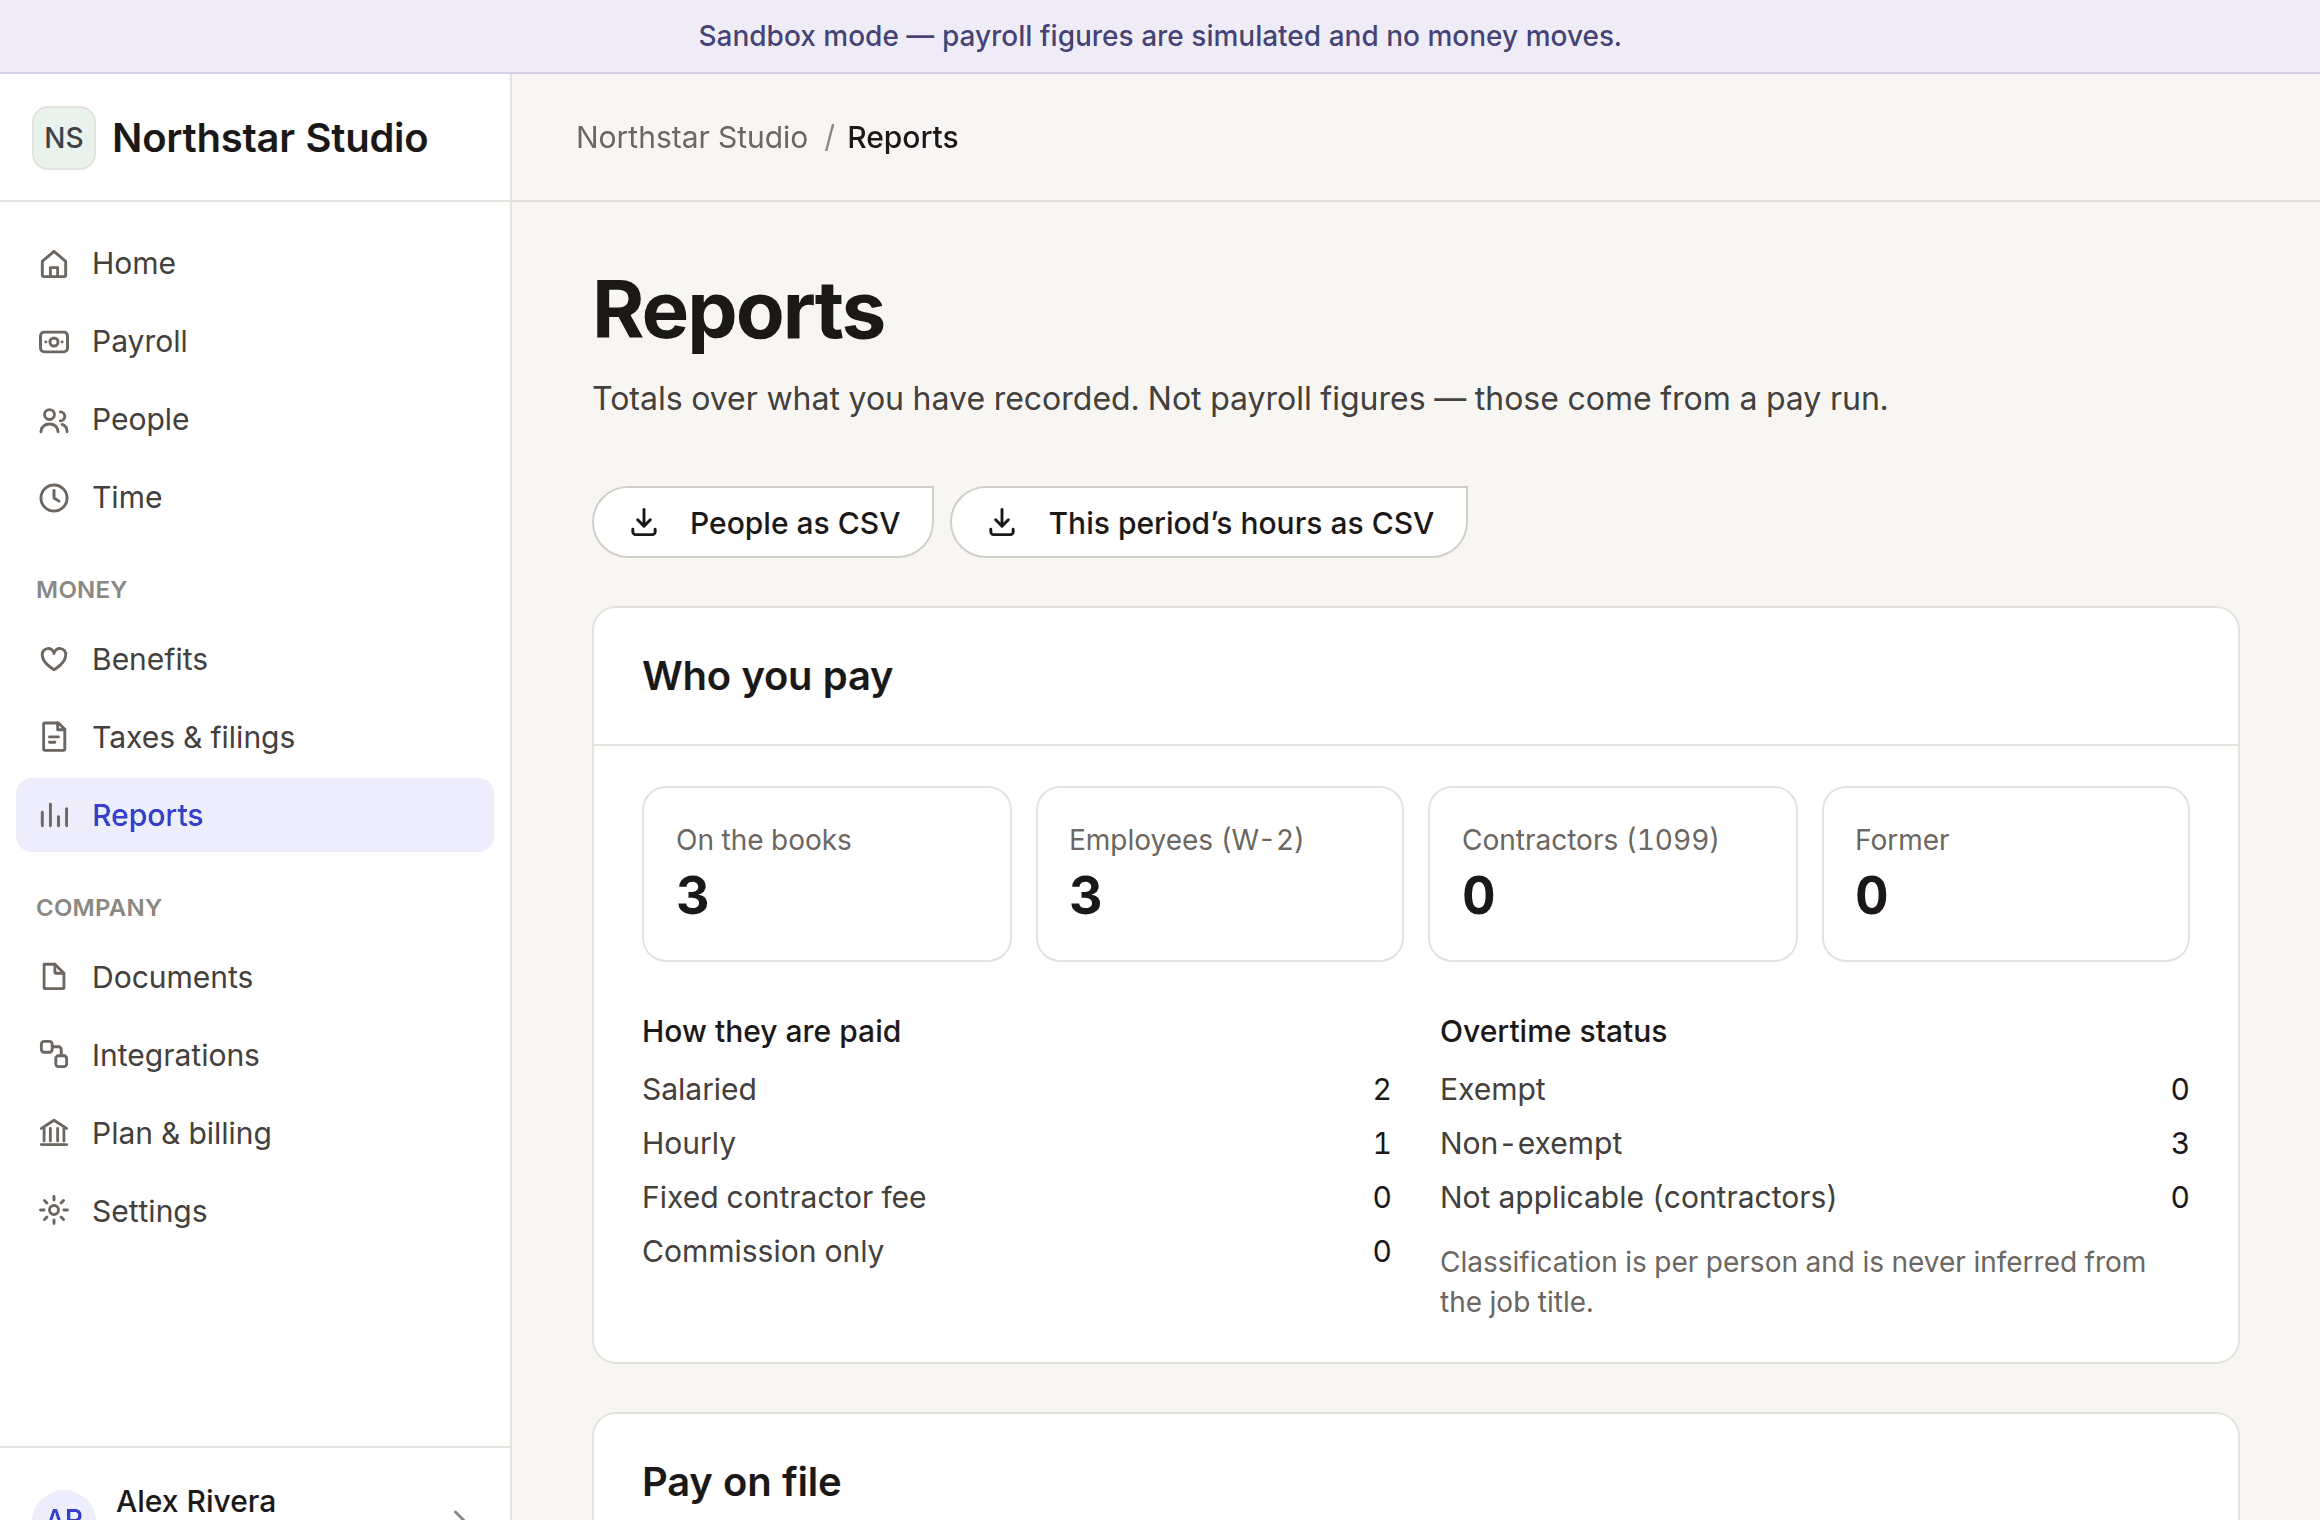
Task: Open the Time menu item
Action: coord(255,498)
